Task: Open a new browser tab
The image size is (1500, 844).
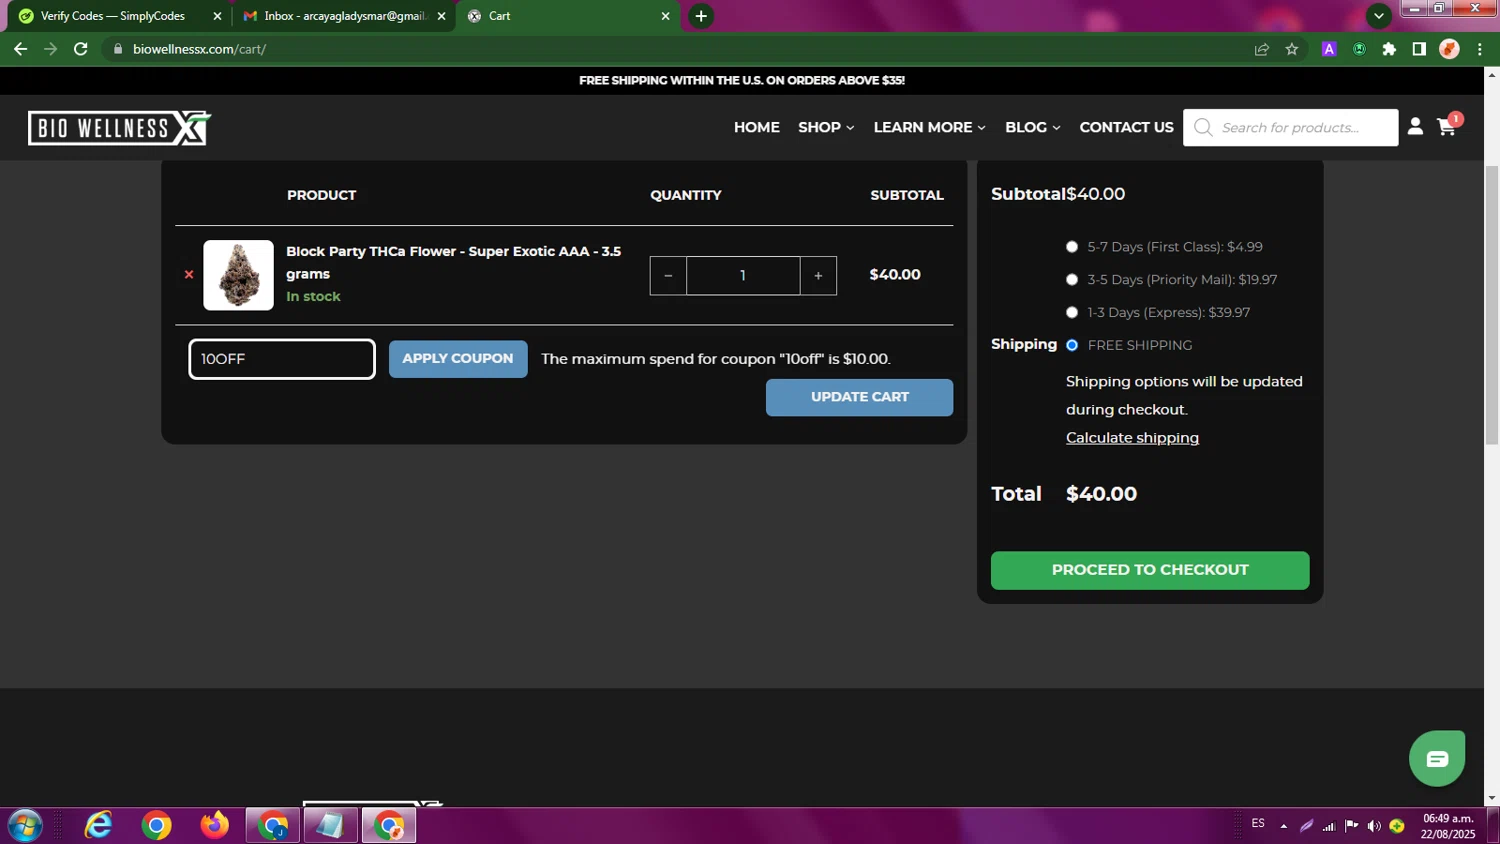Action: [701, 16]
